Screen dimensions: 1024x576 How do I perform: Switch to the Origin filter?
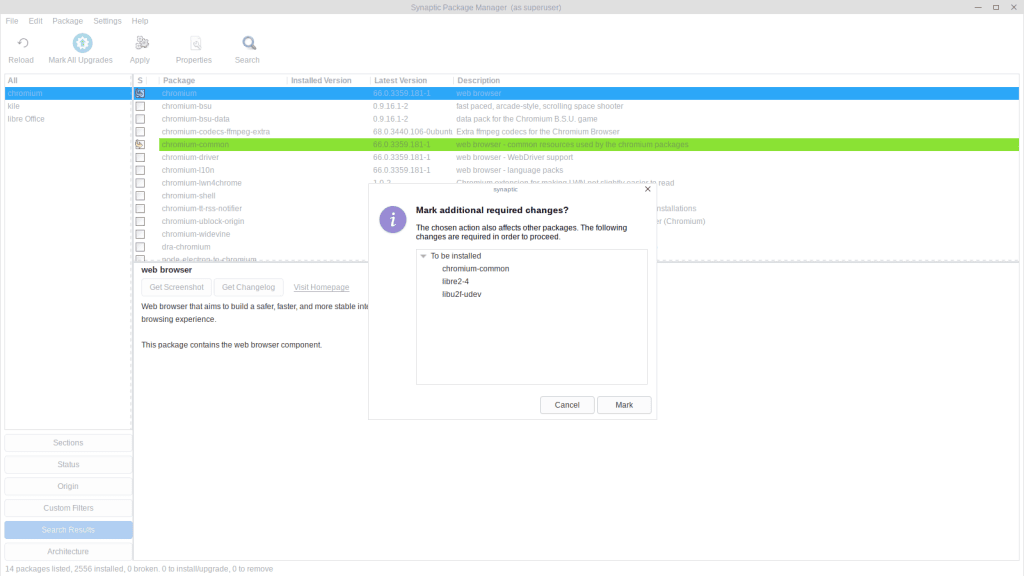pyautogui.click(x=68, y=487)
